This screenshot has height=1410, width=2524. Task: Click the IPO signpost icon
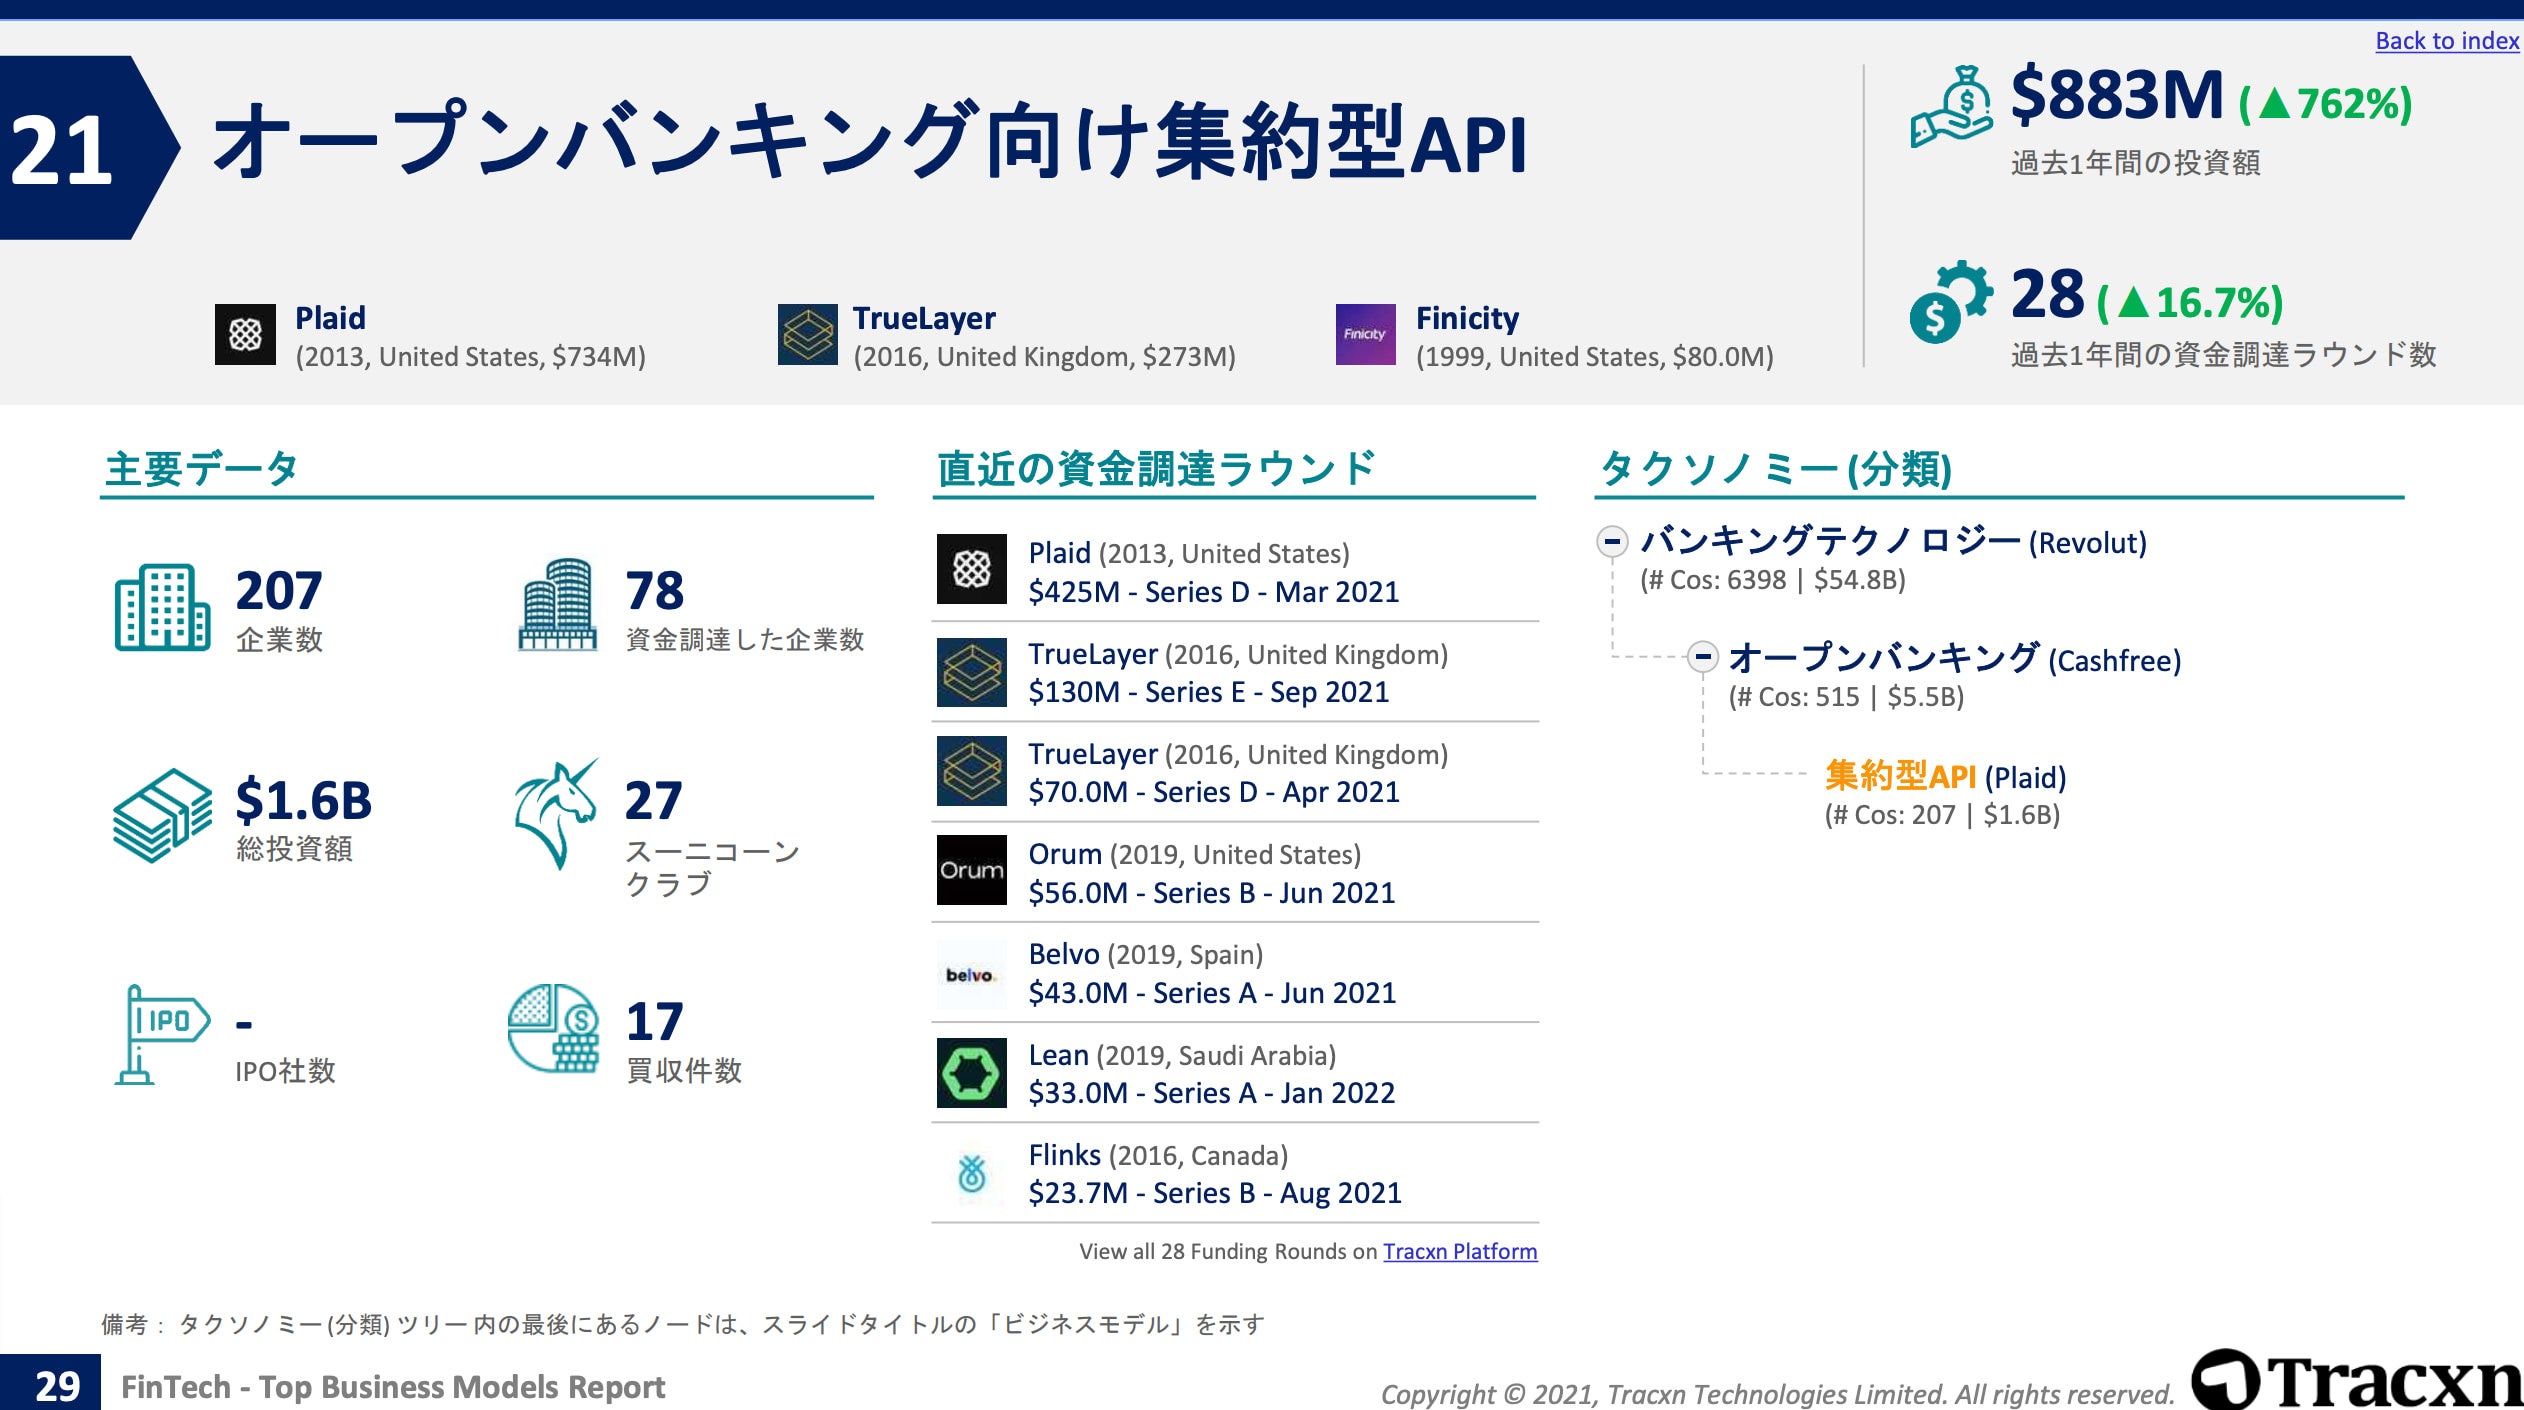coord(160,1033)
